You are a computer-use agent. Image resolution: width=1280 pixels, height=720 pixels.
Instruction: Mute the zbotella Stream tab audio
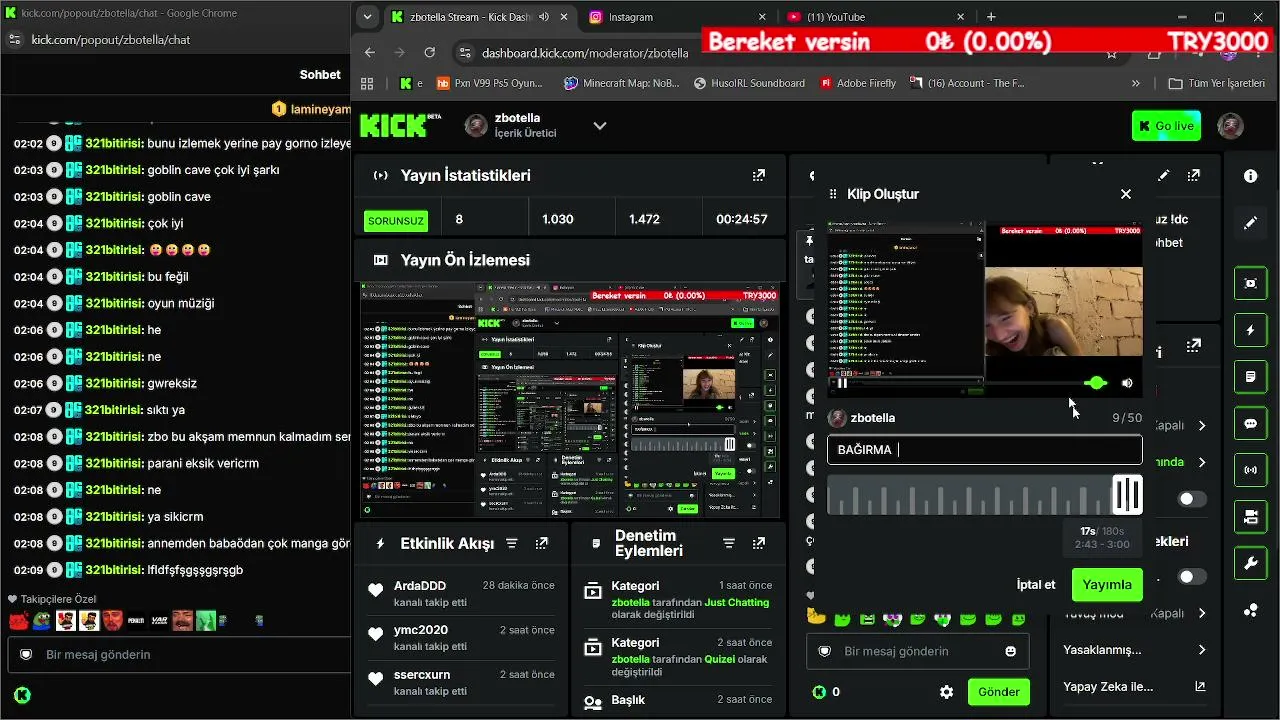(x=544, y=17)
